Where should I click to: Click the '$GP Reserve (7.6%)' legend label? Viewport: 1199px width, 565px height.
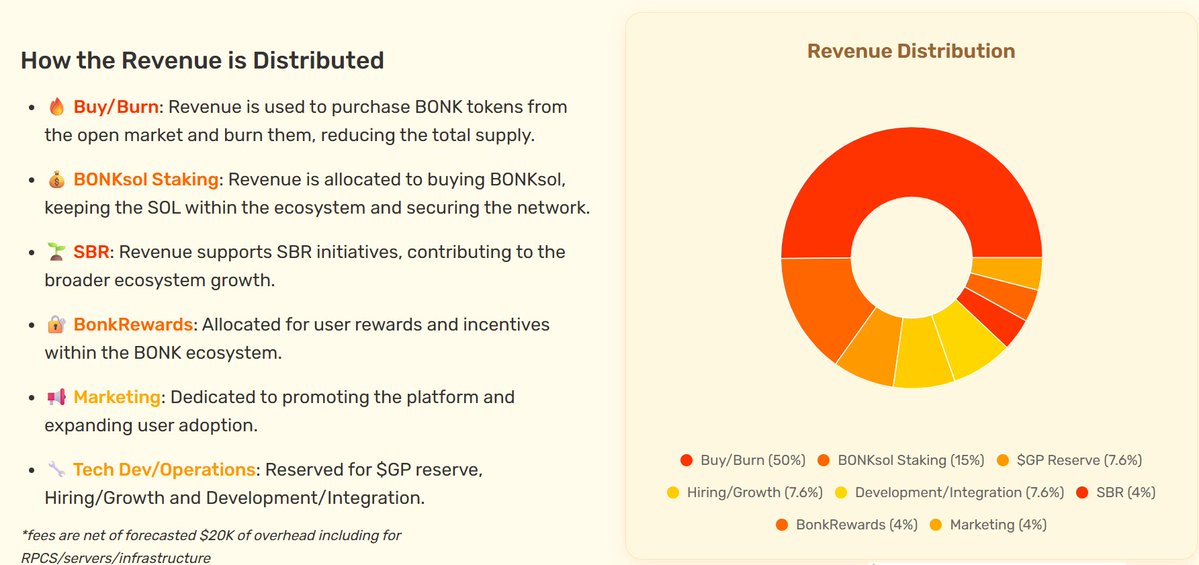click(1079, 460)
